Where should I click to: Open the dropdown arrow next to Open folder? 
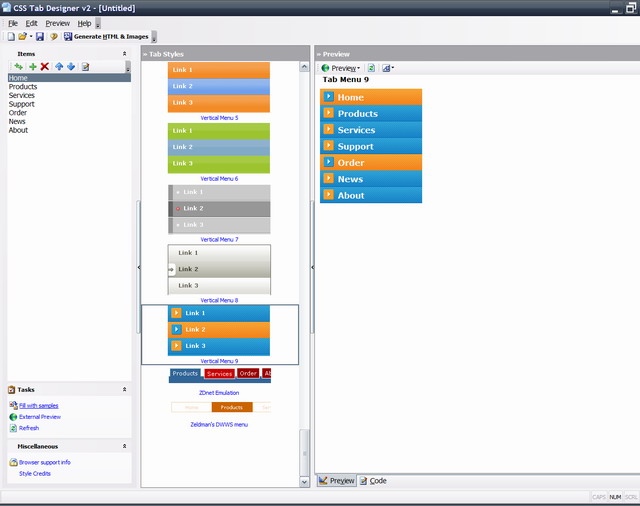pos(31,36)
